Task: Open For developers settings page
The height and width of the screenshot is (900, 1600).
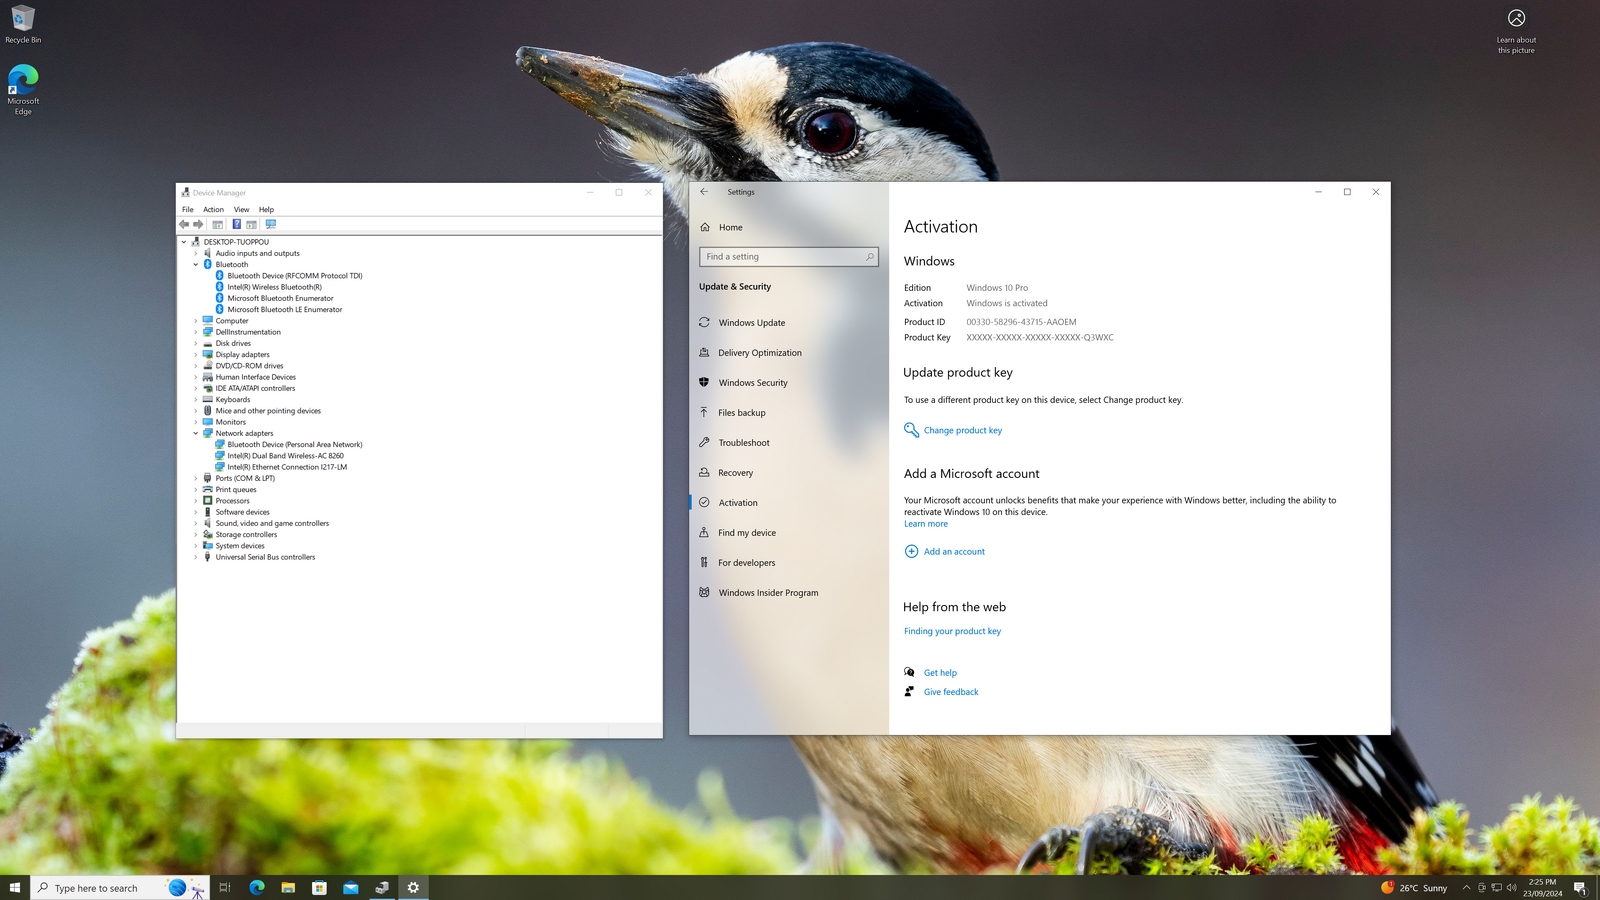Action: tap(746, 563)
